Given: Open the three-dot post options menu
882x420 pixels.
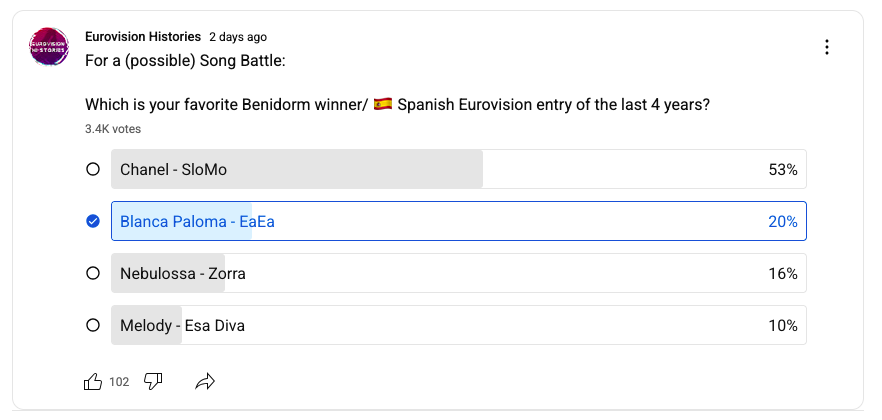Looking at the screenshot, I should [827, 47].
